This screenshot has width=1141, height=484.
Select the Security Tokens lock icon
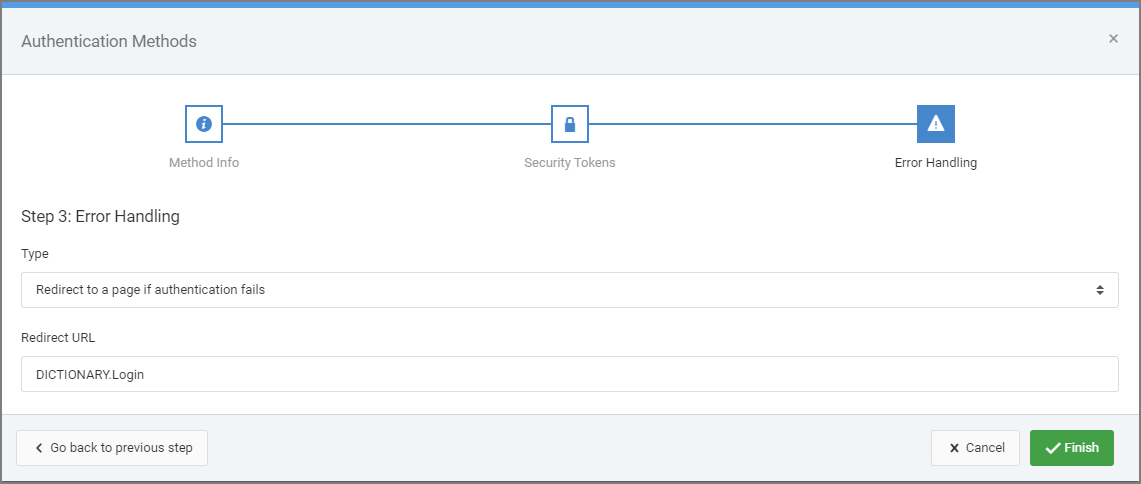pyautogui.click(x=570, y=124)
